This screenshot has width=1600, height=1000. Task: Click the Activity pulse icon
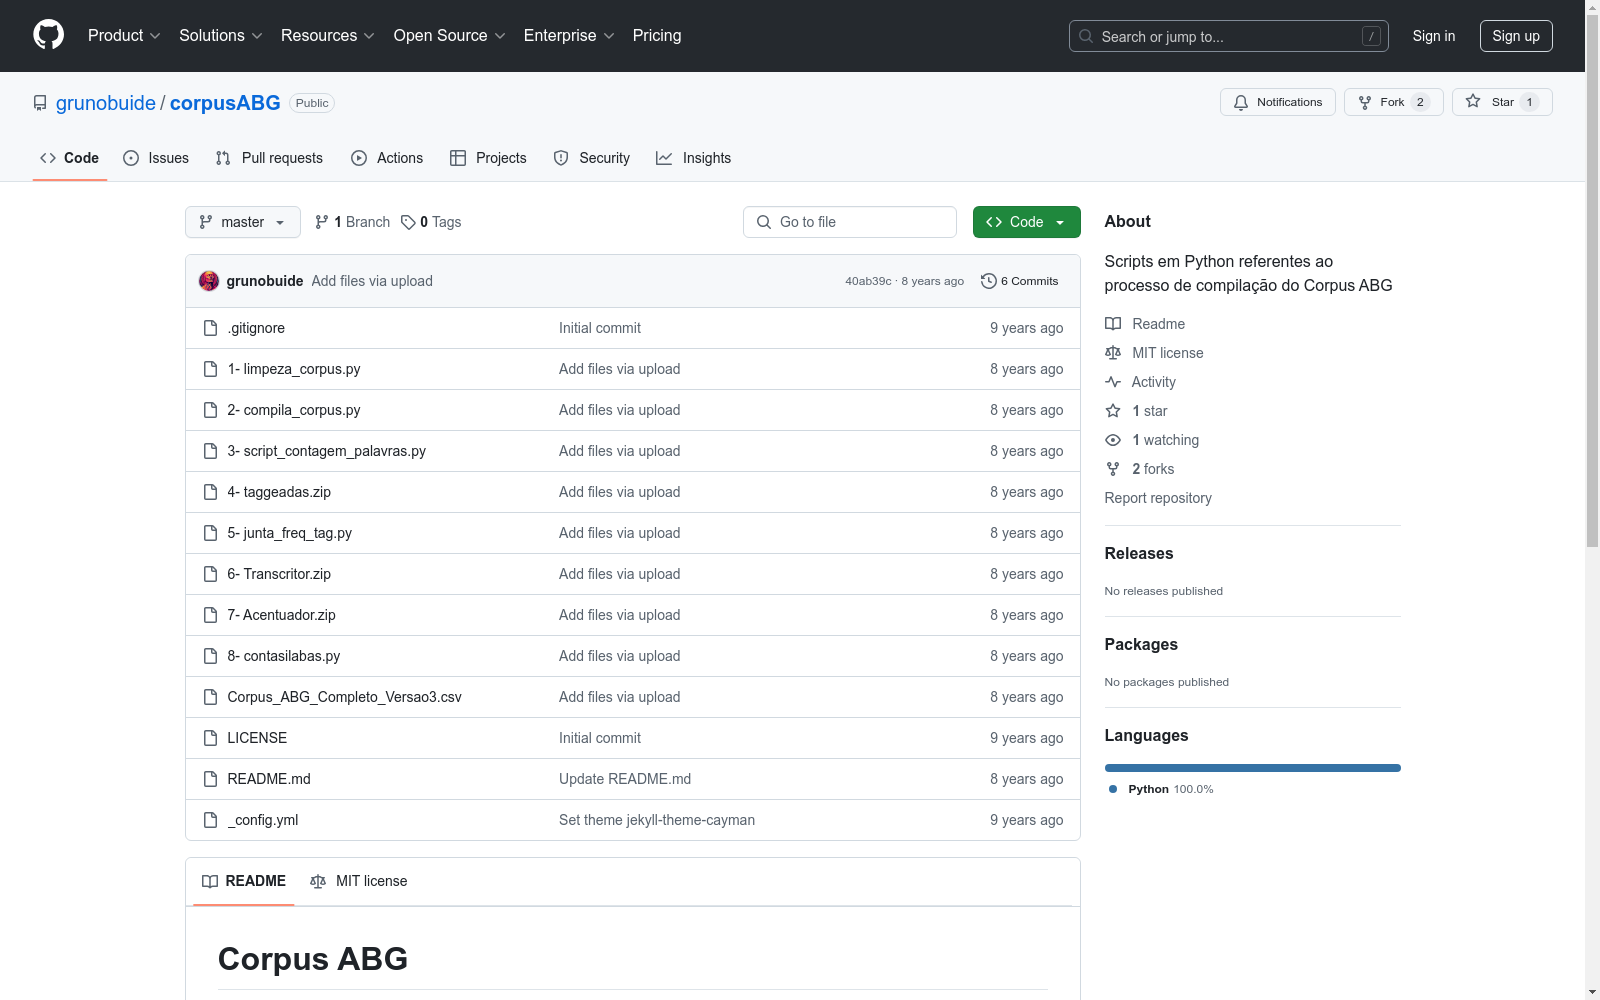(1113, 382)
